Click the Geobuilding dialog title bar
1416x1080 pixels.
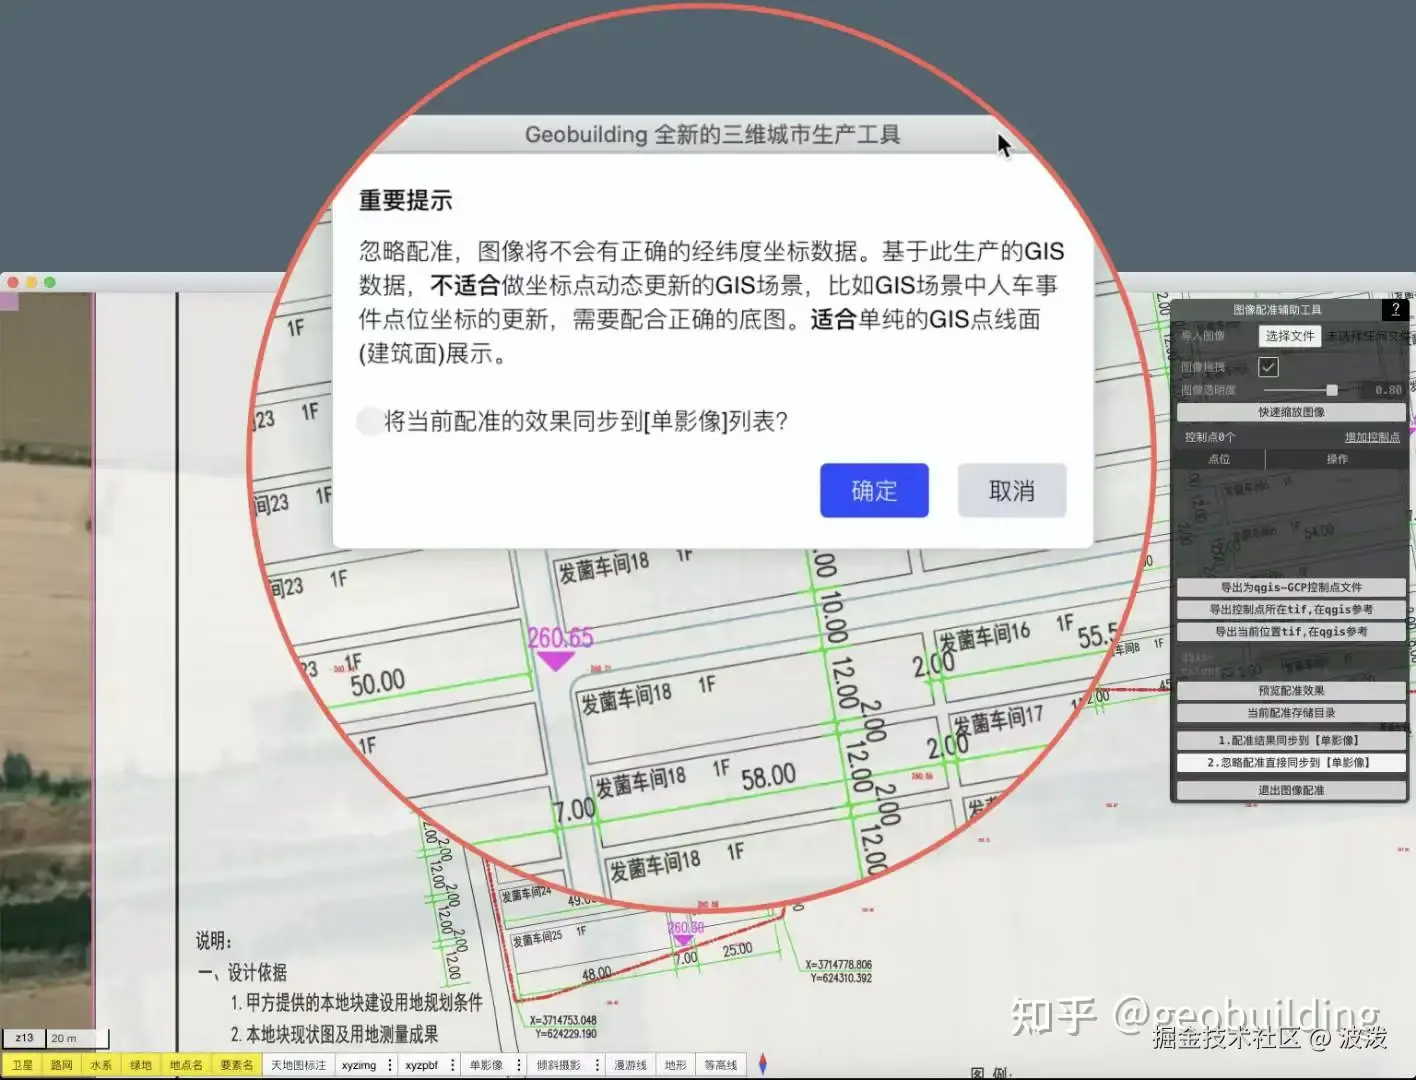pos(712,134)
